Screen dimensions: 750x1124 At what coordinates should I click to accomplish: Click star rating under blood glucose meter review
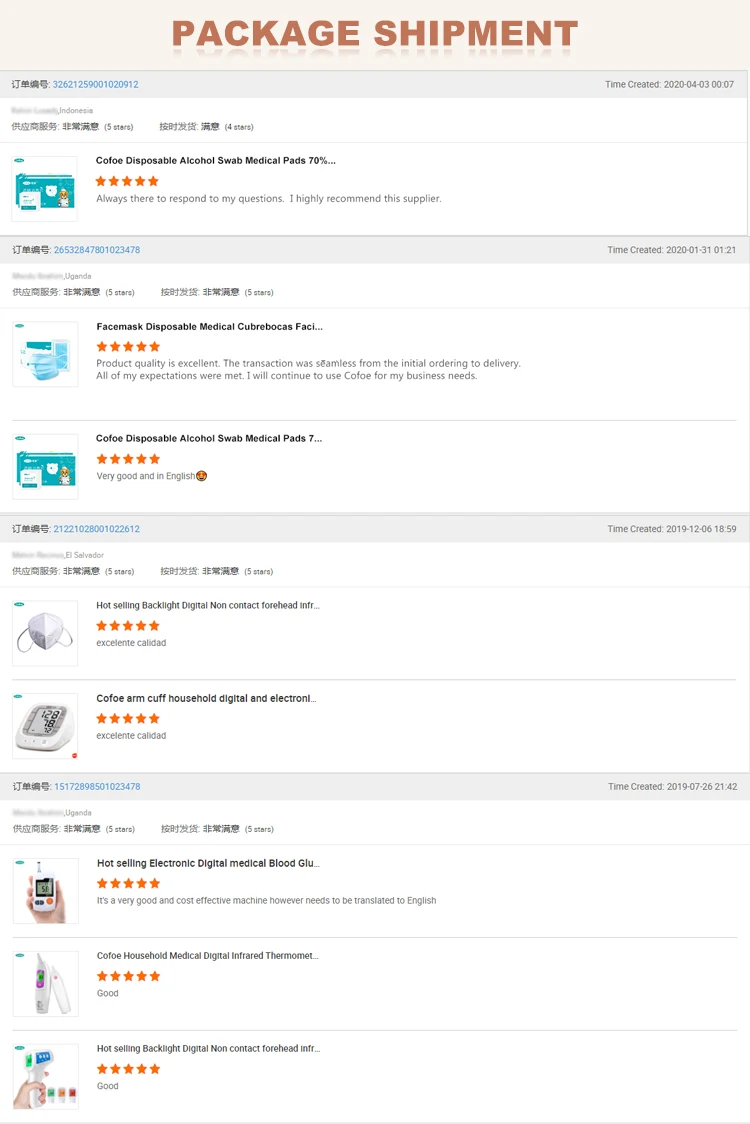(x=128, y=883)
